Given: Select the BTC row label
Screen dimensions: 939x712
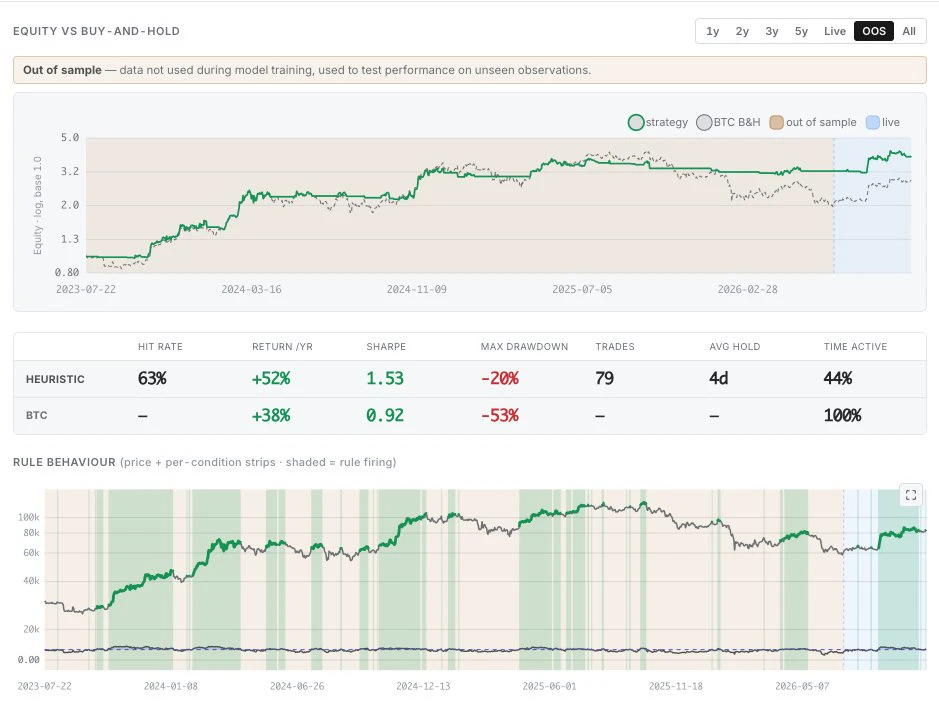Looking at the screenshot, I should 37,415.
